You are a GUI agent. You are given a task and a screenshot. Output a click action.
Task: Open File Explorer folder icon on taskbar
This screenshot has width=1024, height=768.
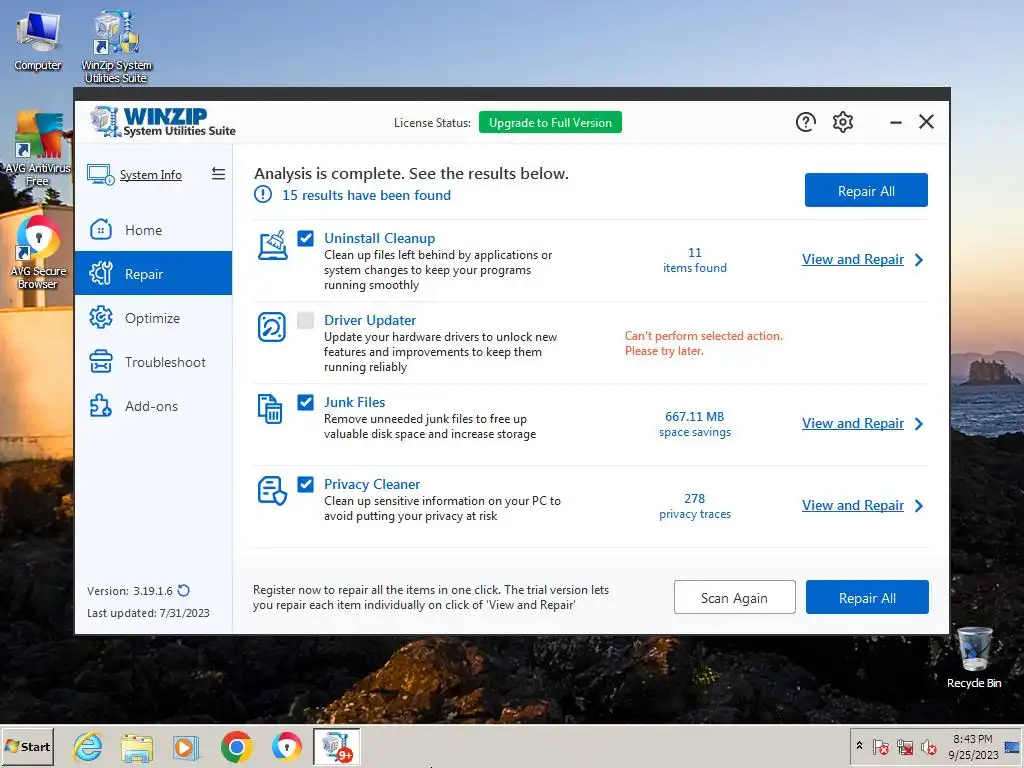point(137,747)
